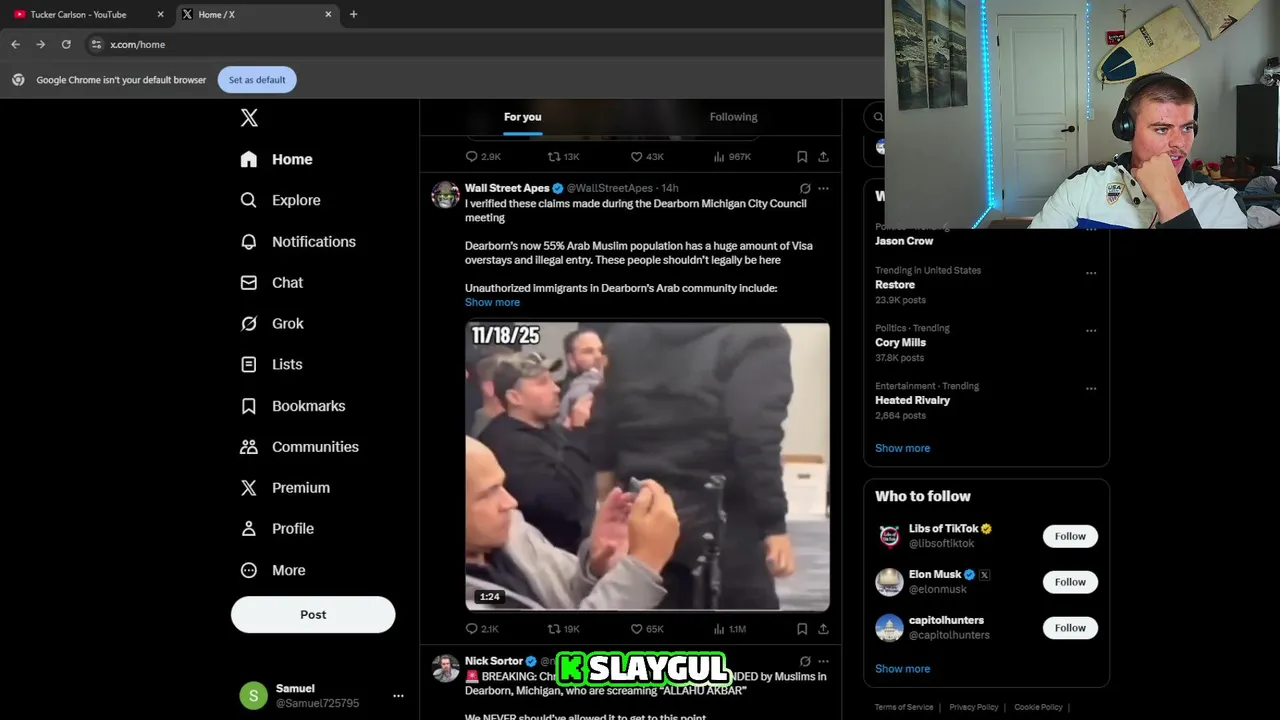Click the X logo in sidebar
Screen dimensions: 1280x720
[x=249, y=118]
